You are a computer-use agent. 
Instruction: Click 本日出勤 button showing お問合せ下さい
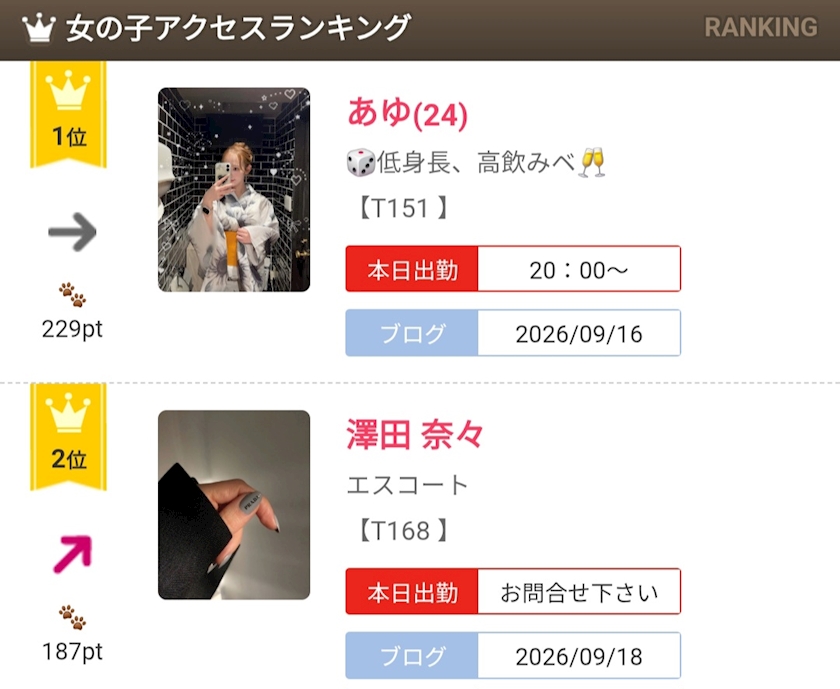click(513, 591)
